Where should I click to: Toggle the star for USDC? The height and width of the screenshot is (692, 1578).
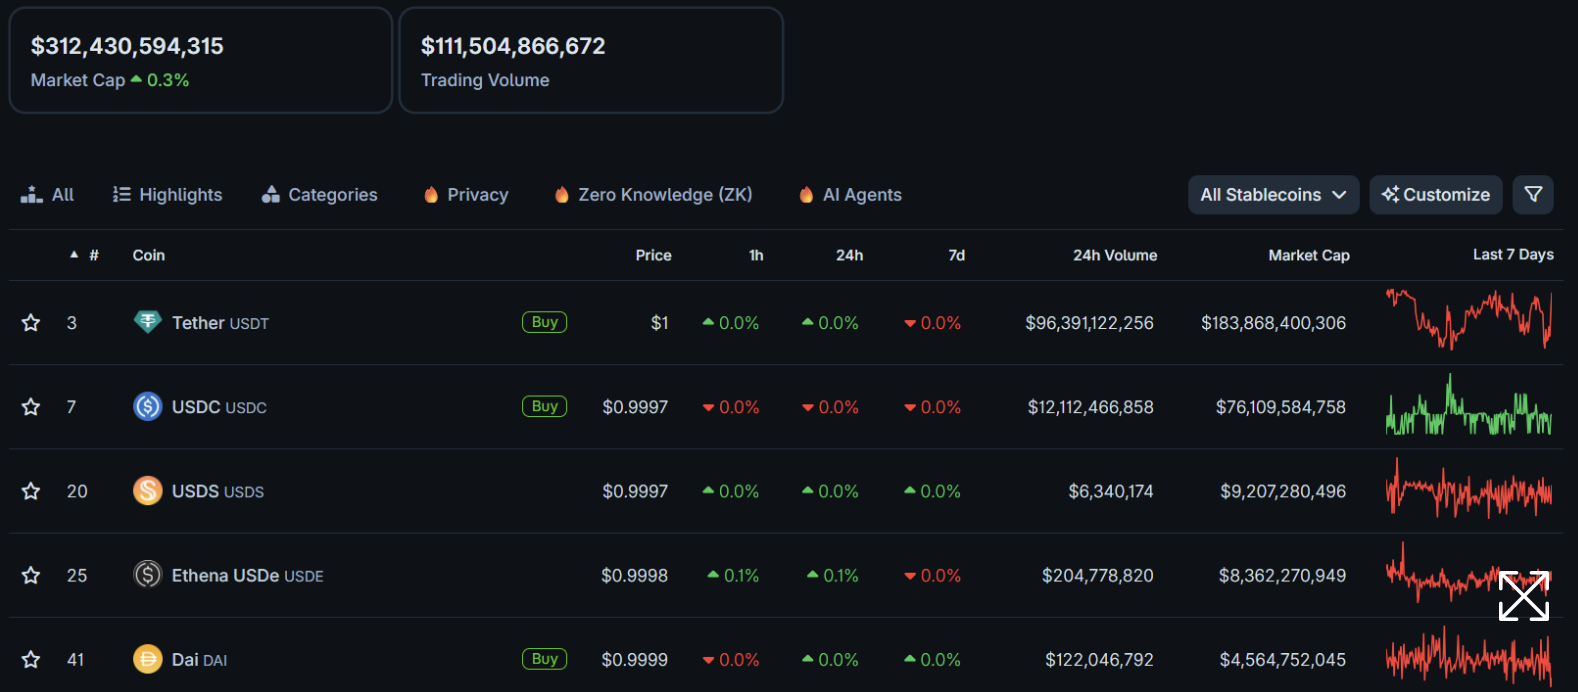tap(31, 407)
